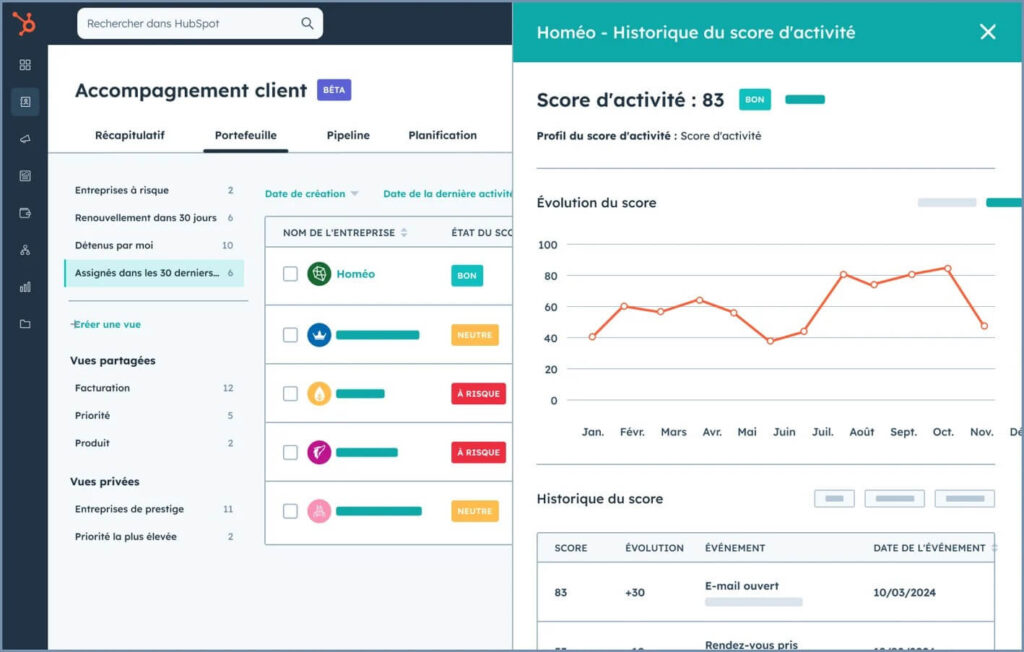
Task: Switch to the Récapitulatif tab
Action: (x=130, y=135)
